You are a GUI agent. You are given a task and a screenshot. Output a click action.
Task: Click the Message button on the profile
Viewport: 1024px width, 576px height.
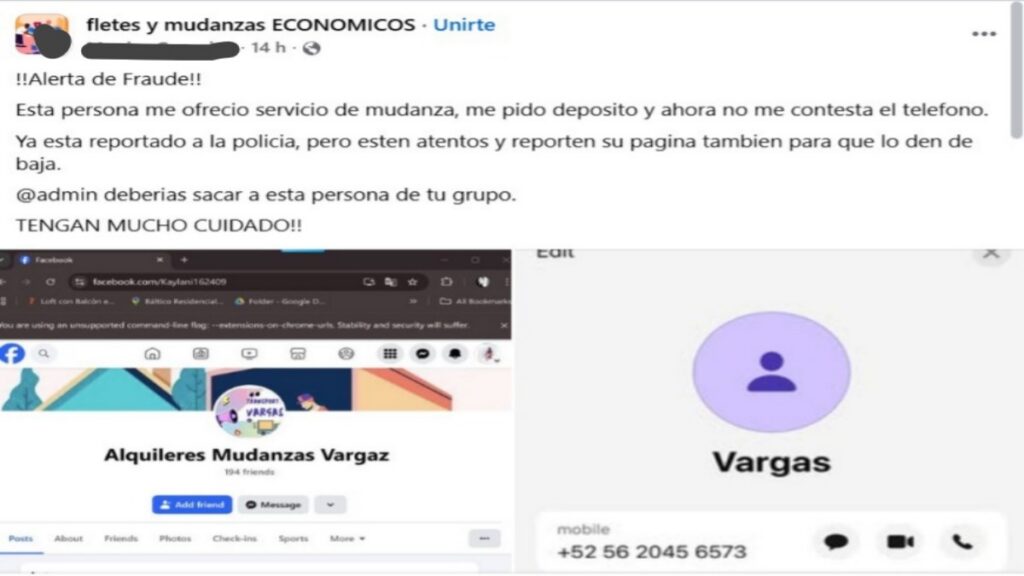tap(273, 505)
